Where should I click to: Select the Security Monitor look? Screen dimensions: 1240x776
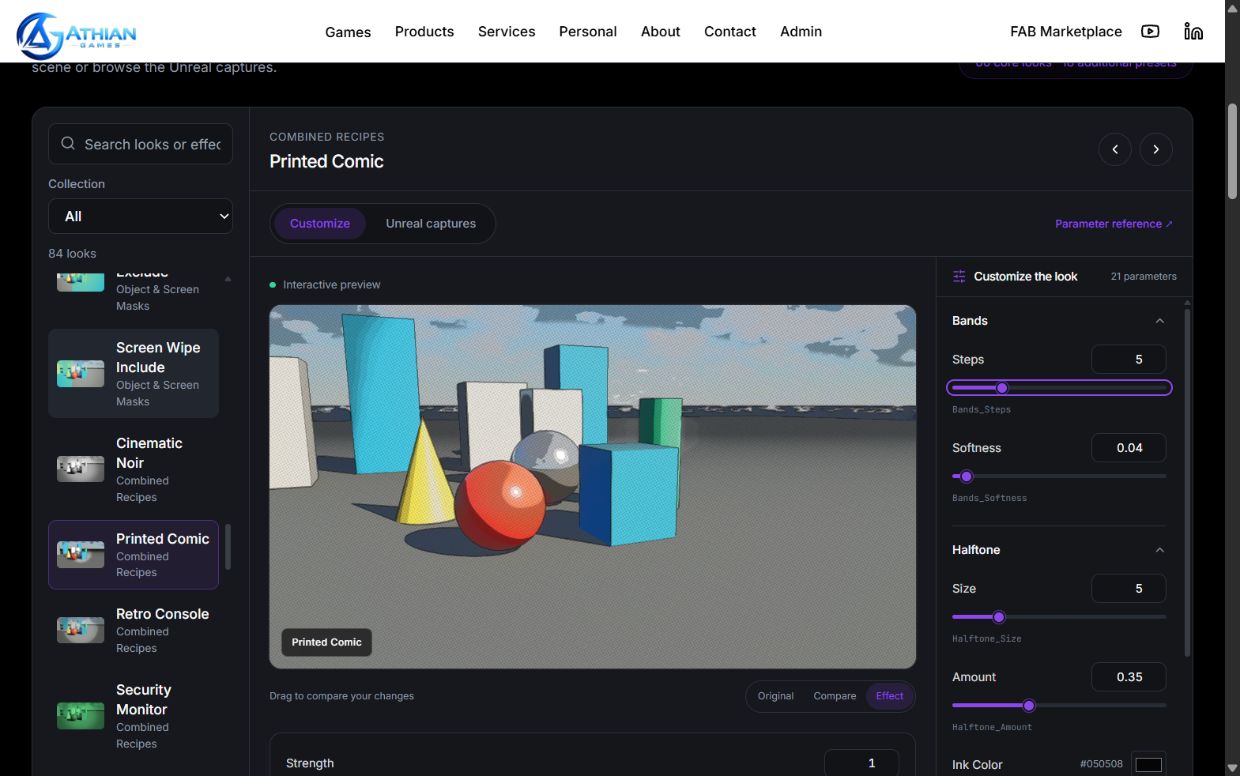pyautogui.click(x=133, y=716)
